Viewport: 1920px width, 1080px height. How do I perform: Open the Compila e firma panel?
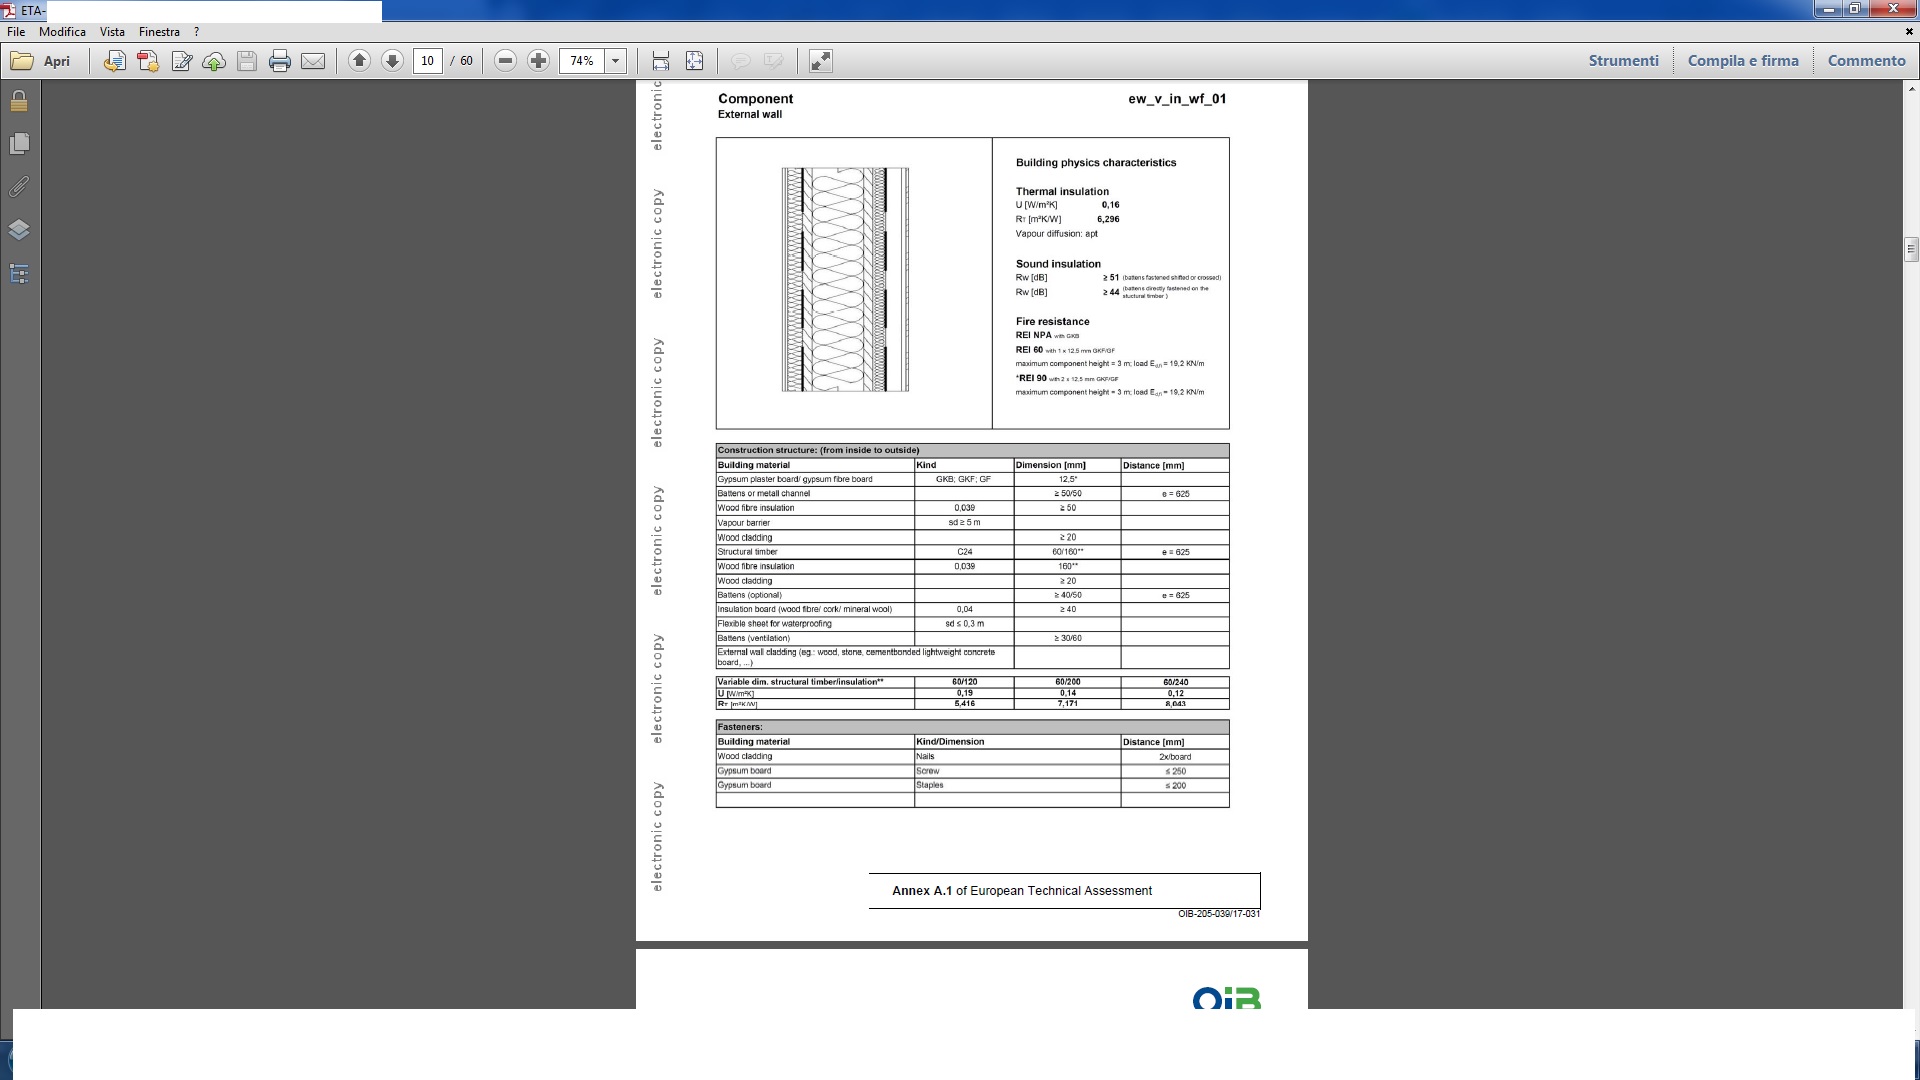coord(1743,61)
